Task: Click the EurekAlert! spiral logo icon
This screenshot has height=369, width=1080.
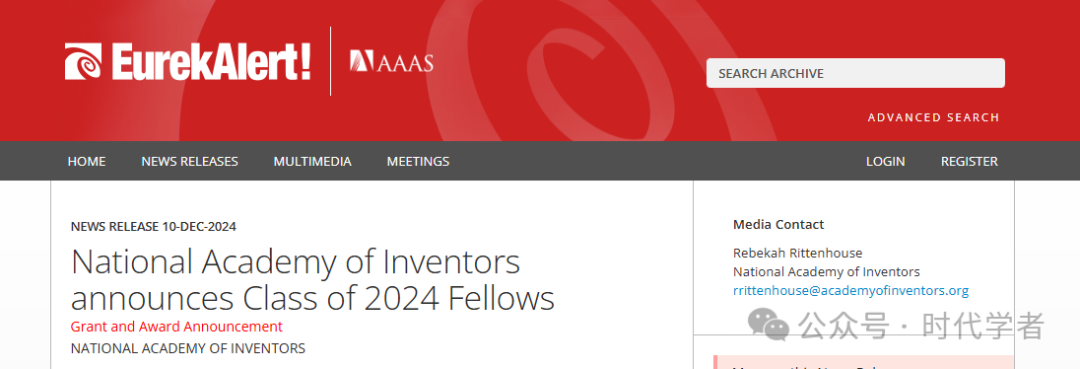Action: pos(83,61)
